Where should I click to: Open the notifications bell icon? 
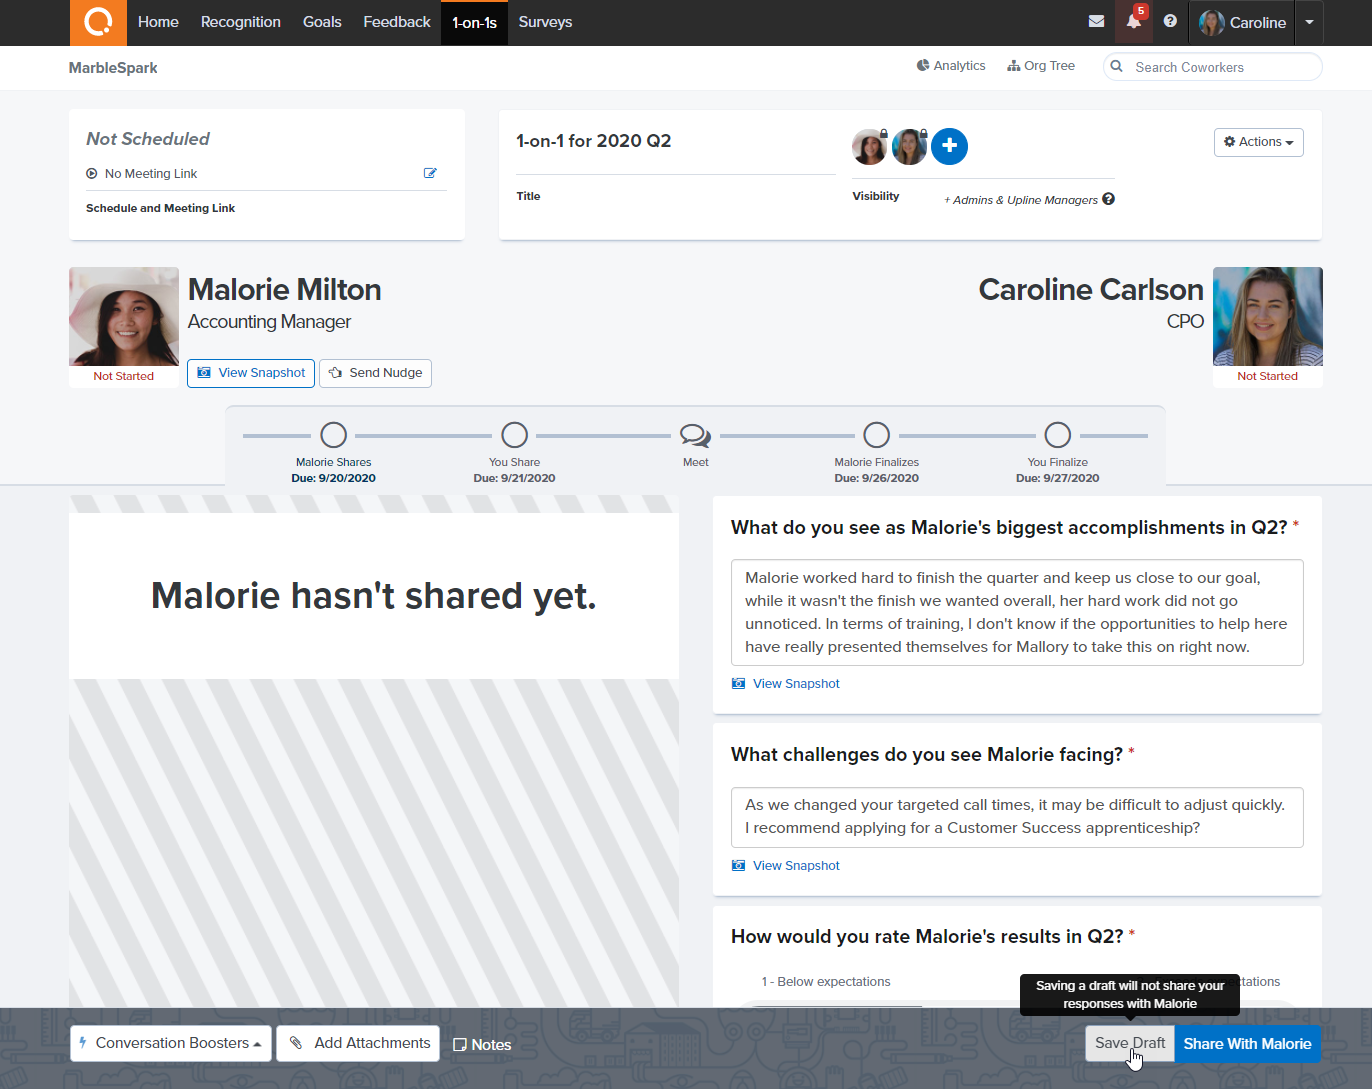pos(1133,22)
